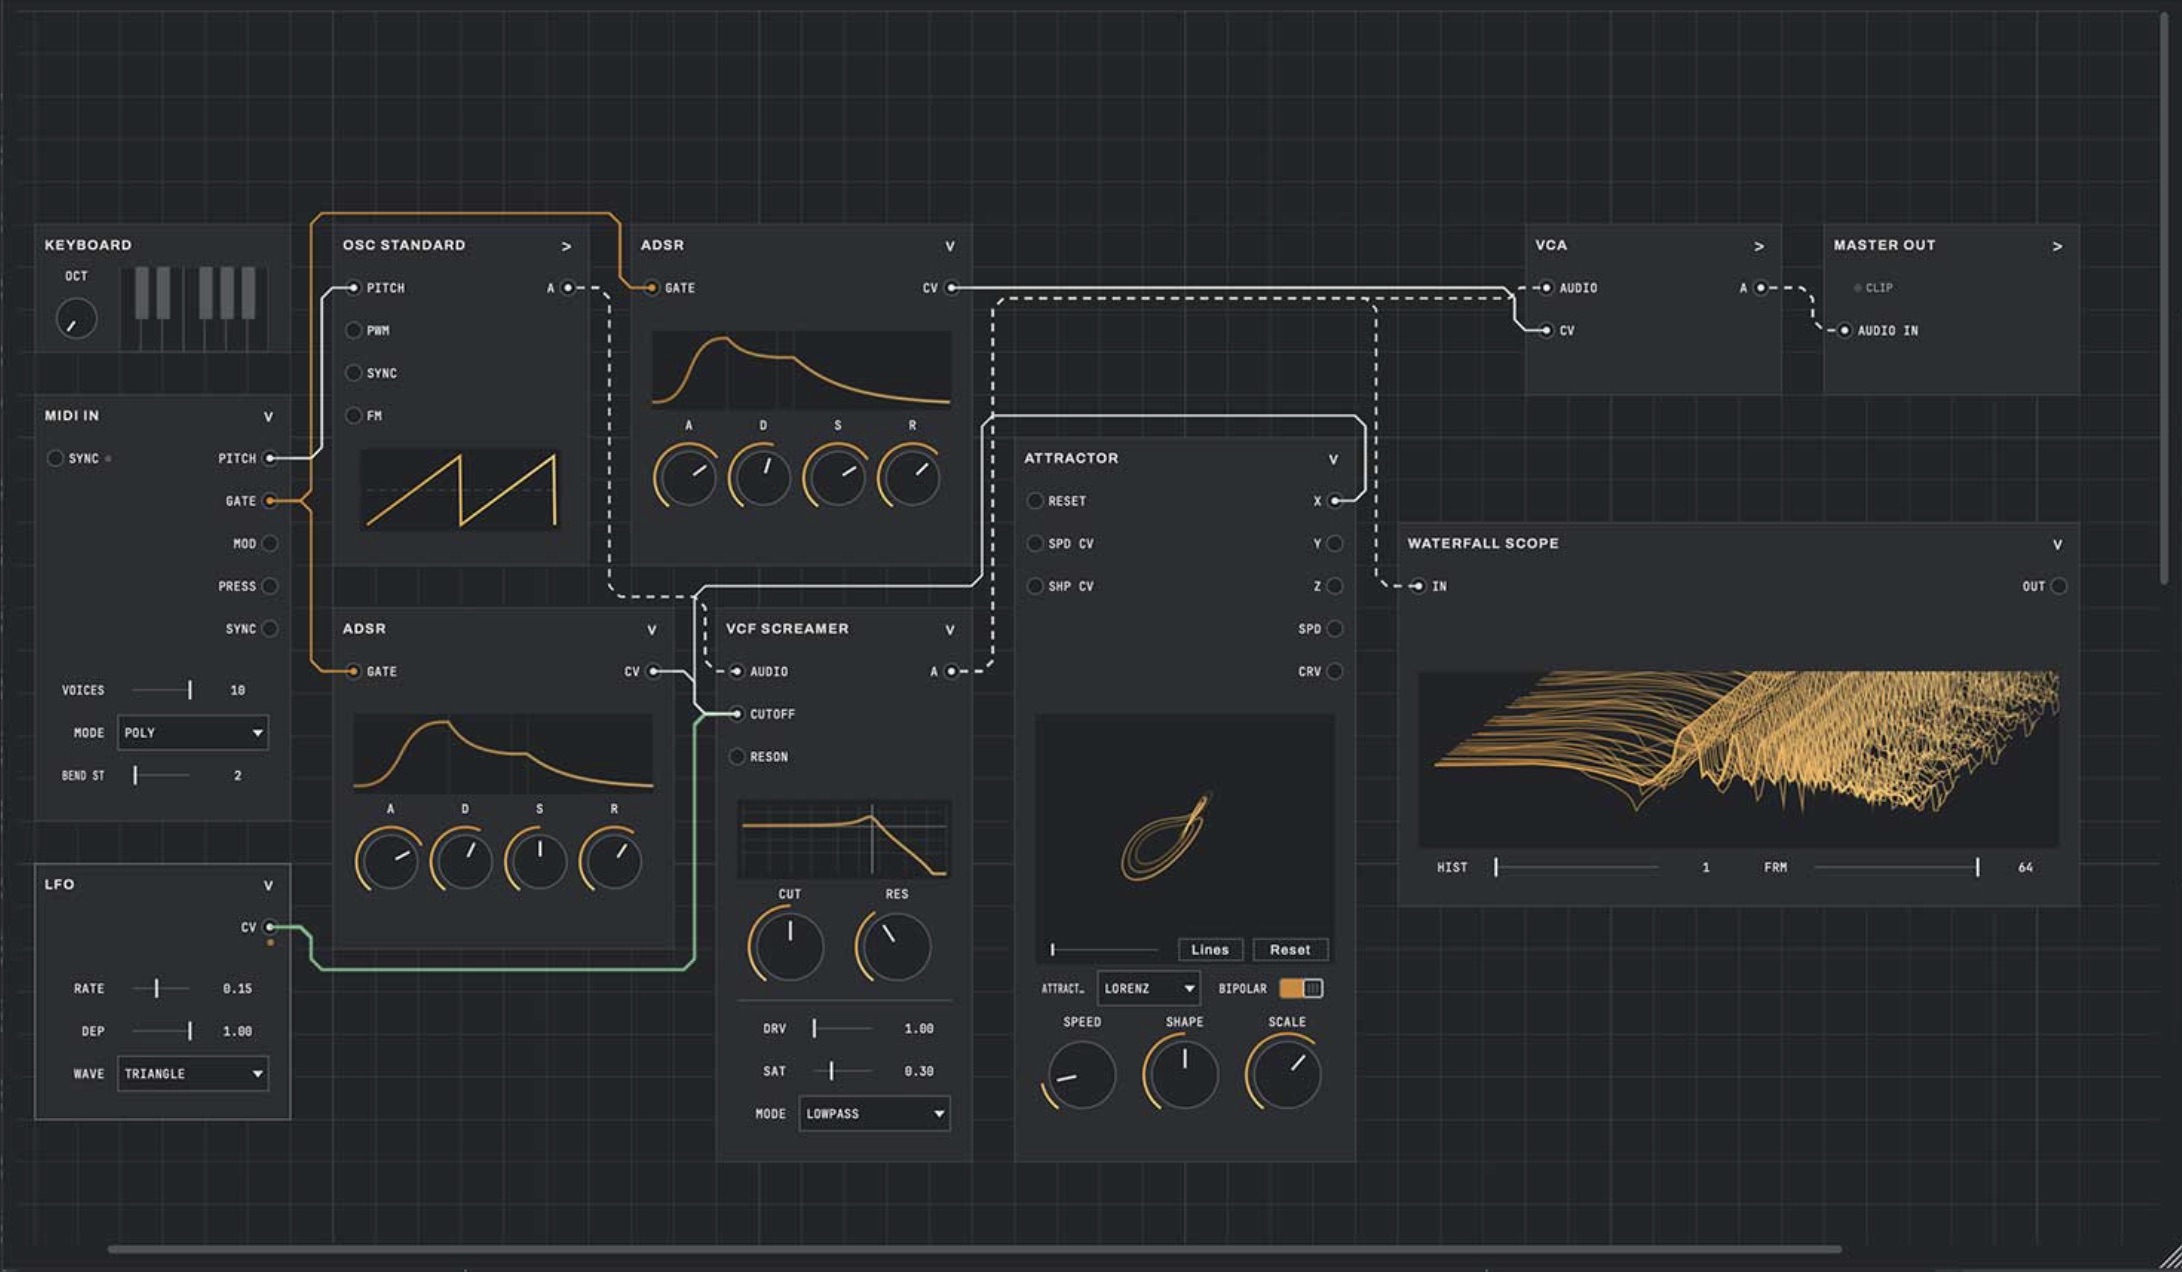
Task: Click the Attractor Y output port
Action: click(1335, 543)
